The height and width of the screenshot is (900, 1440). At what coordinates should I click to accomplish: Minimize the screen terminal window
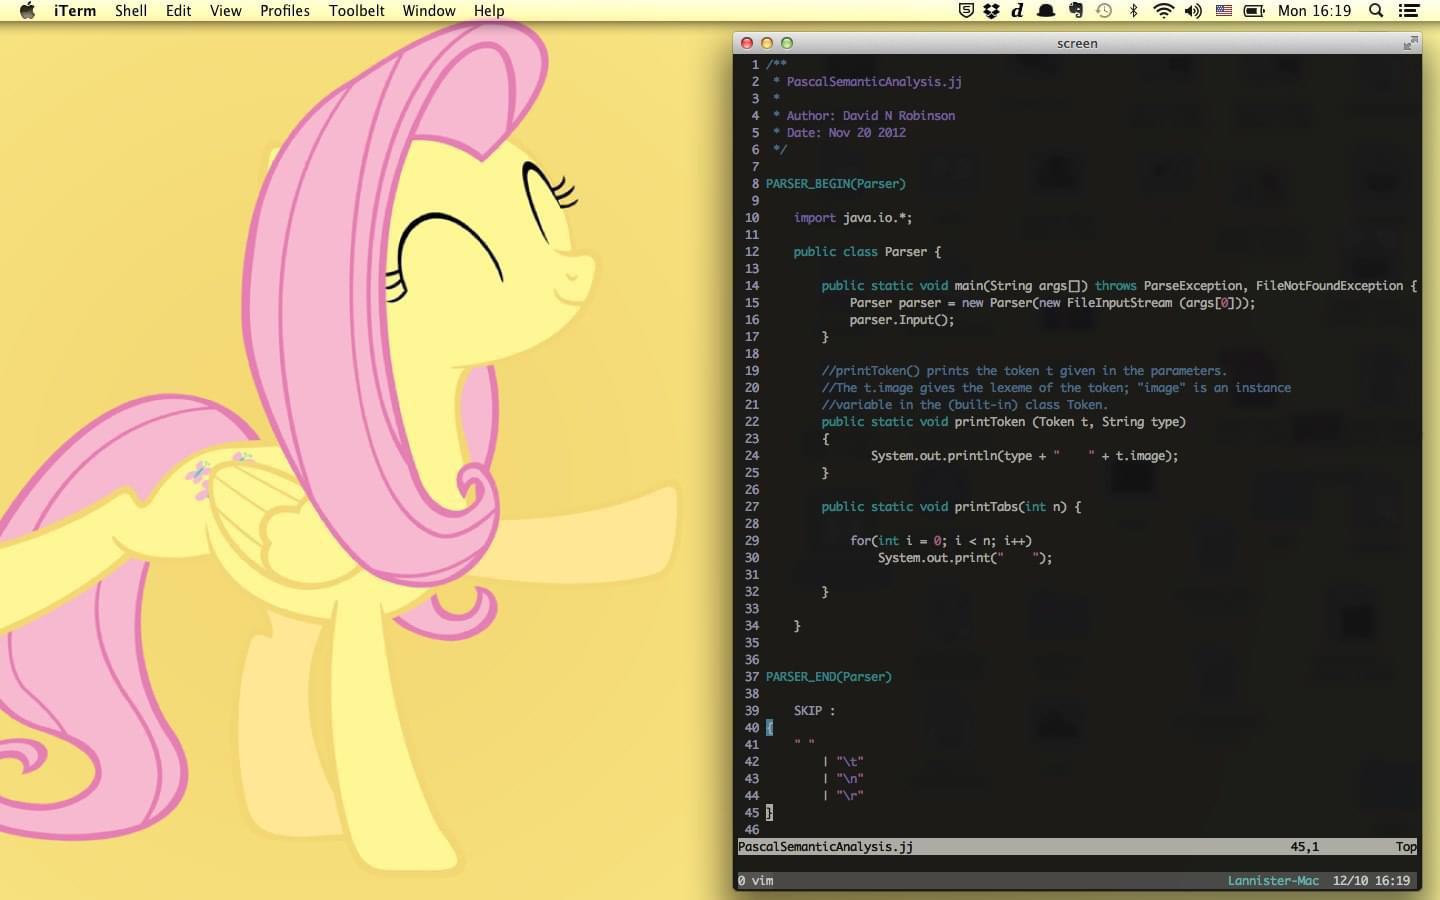[x=767, y=43]
